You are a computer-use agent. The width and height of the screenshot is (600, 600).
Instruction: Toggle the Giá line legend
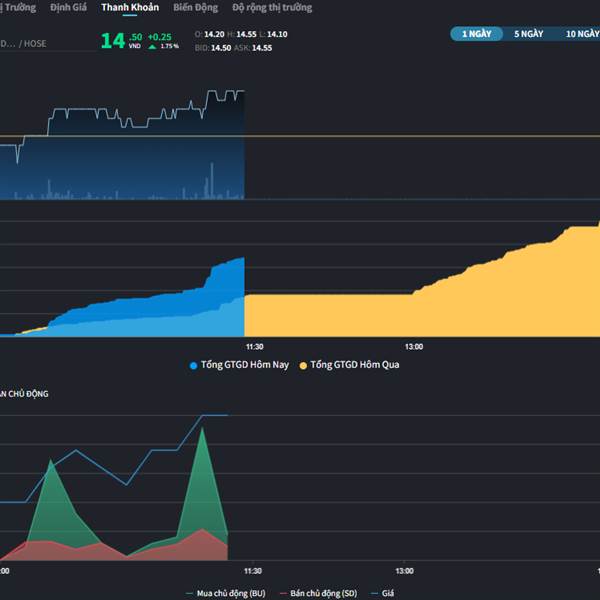click(383, 593)
